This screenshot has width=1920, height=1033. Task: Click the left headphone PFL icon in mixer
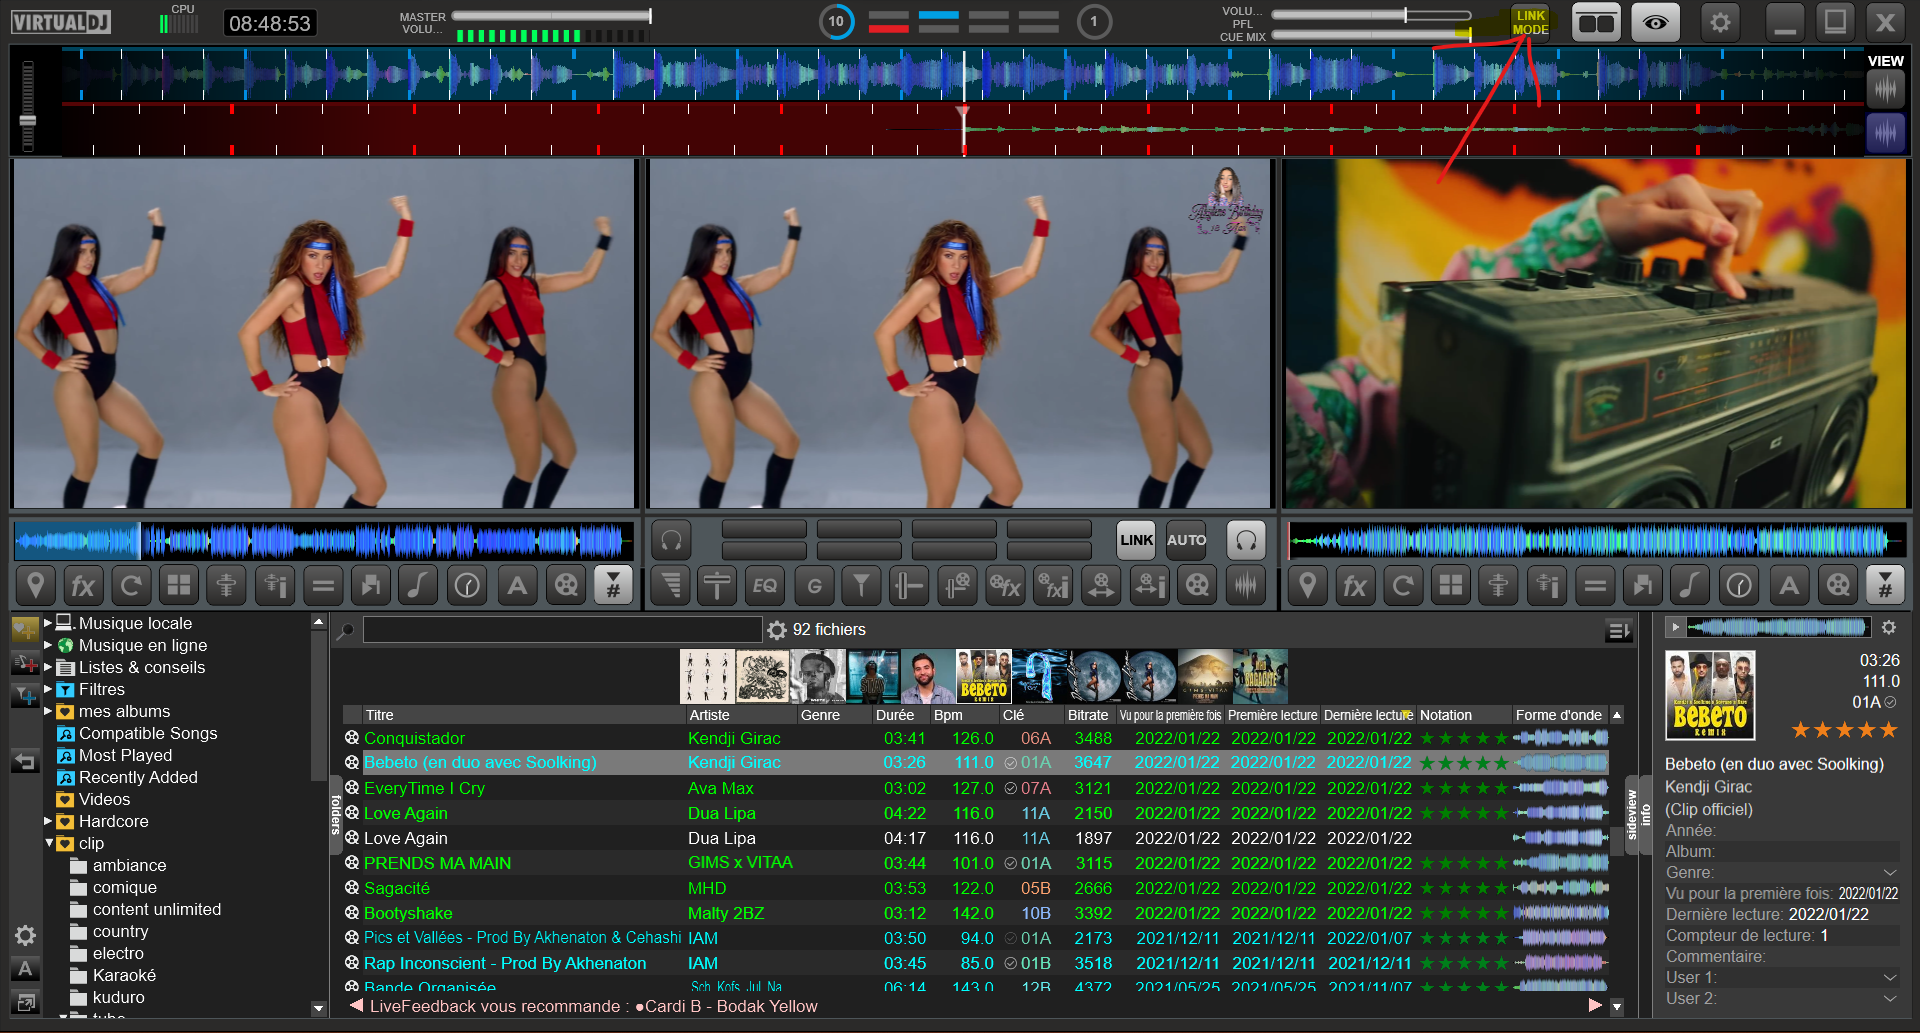671,541
